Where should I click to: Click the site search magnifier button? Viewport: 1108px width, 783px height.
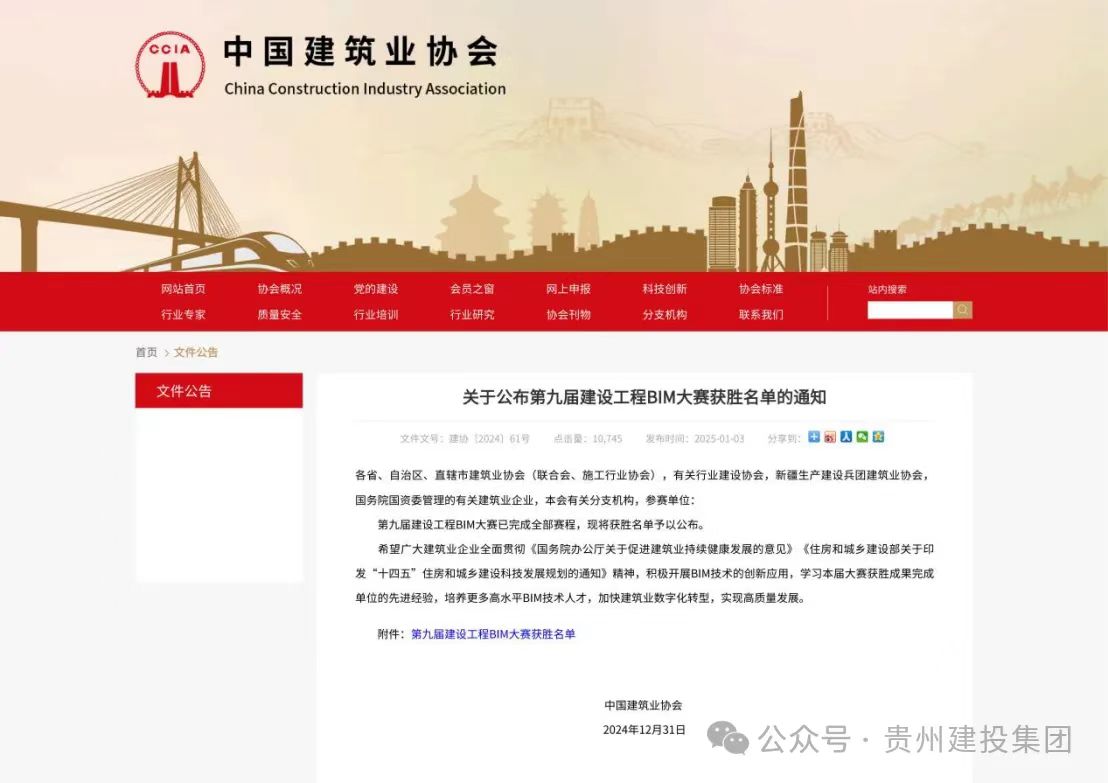click(962, 310)
